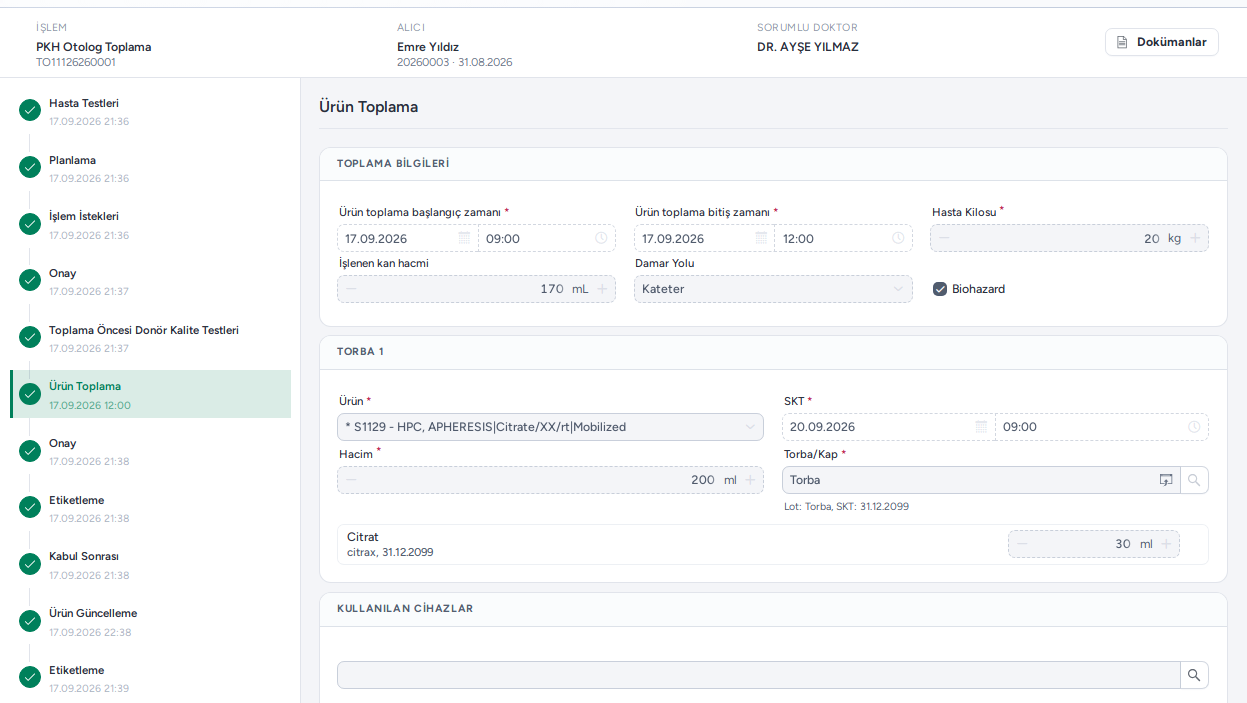Click the used devices search field

[x=759, y=675]
